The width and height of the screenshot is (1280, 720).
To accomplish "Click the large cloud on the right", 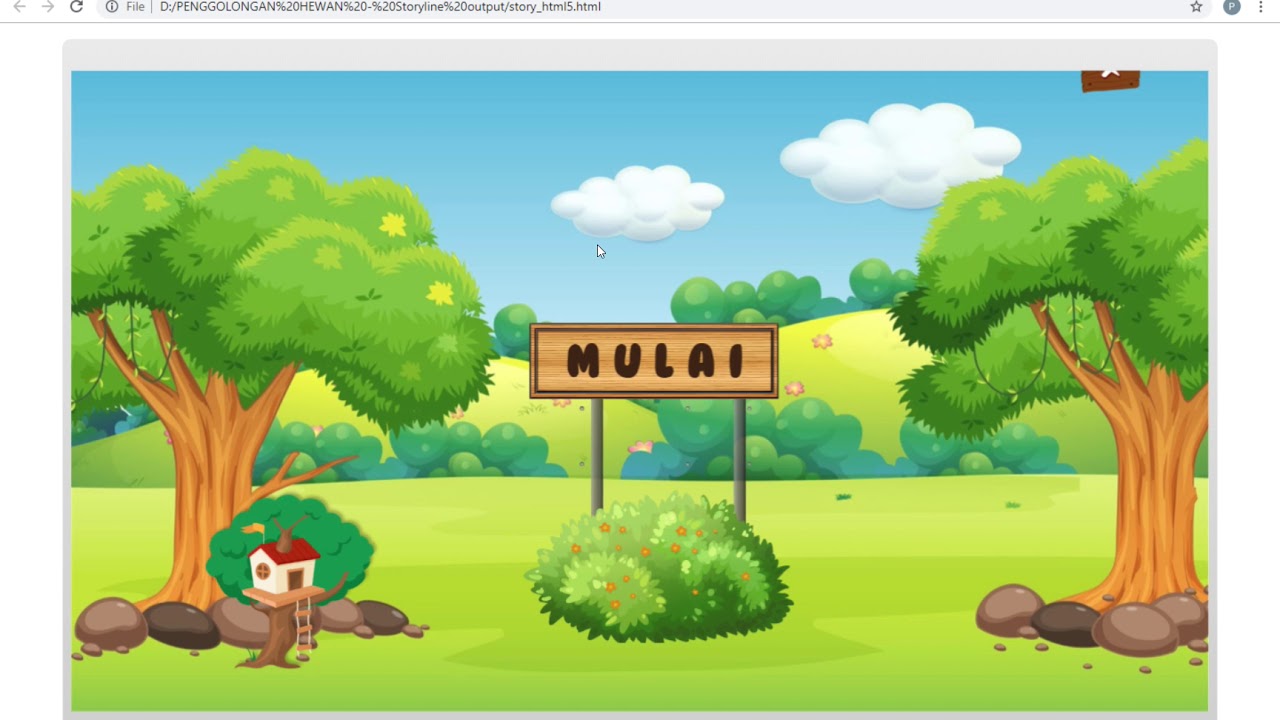I will point(900,155).
